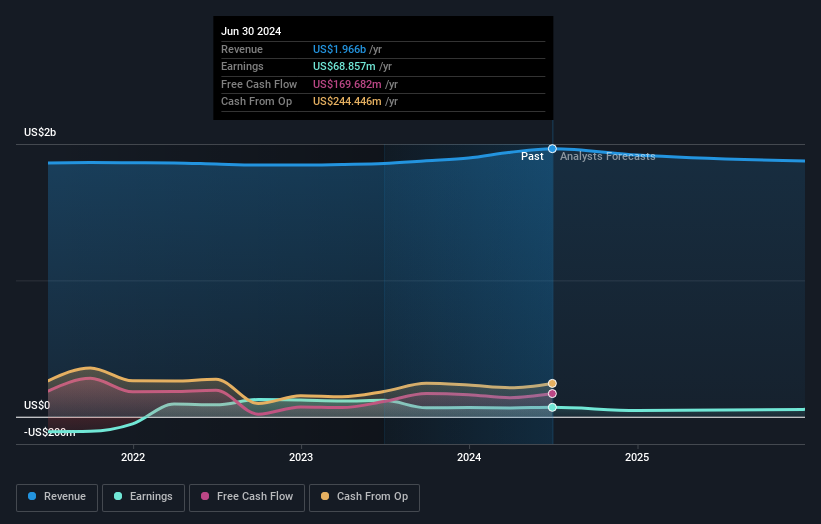Click the orange Cash From Op data point
Image resolution: width=821 pixels, height=524 pixels.
tap(552, 383)
